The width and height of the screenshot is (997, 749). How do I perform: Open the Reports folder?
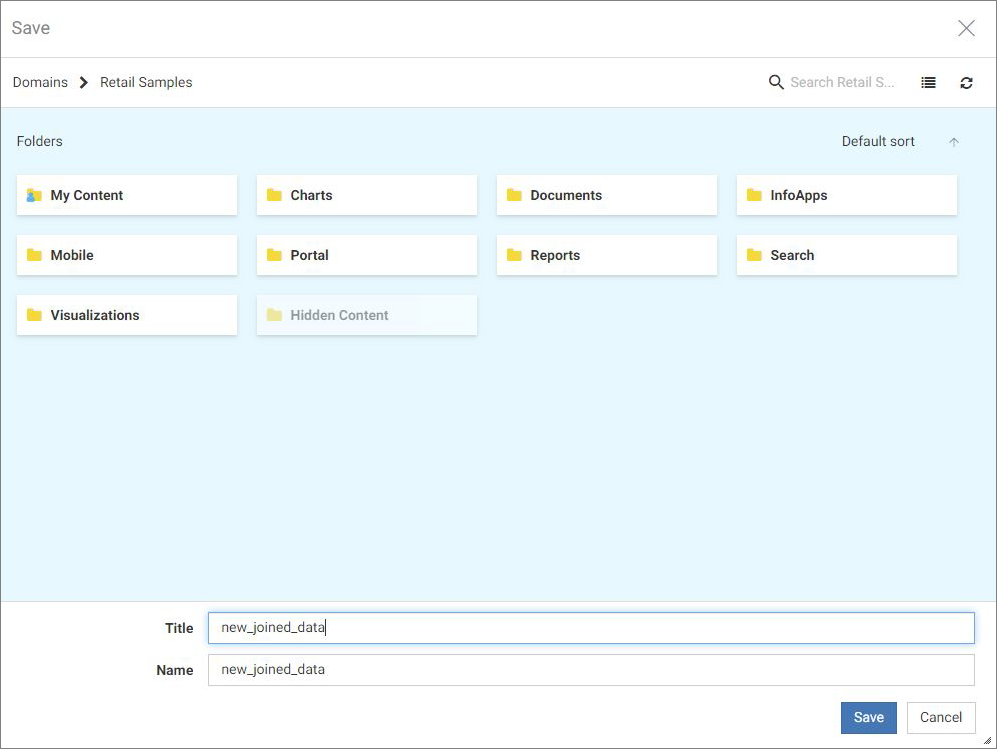point(607,255)
